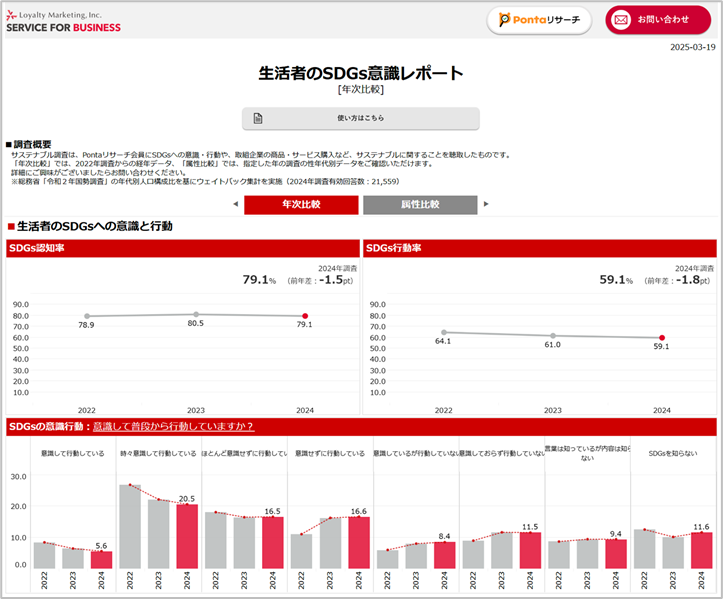Switch to the 年次比較 tab
The height and width of the screenshot is (599, 723).
[x=301, y=205]
